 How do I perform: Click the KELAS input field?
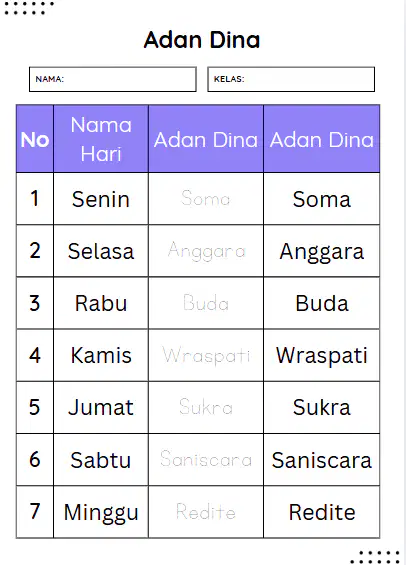291,79
